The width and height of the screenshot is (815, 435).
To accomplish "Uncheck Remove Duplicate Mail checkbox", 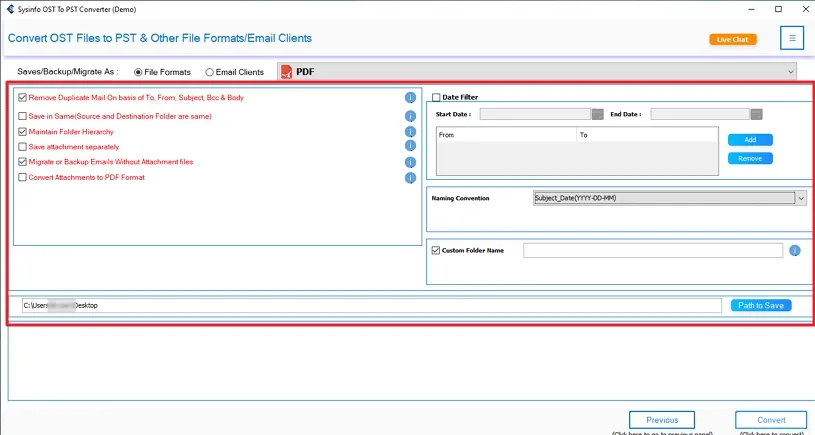I will coord(22,98).
